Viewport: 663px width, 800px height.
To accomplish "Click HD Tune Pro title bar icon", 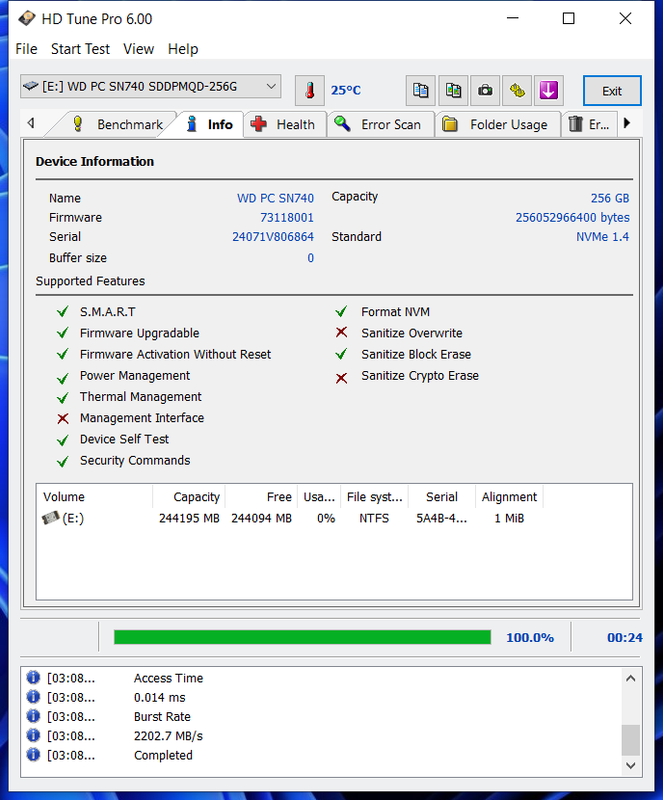I will click(x=27, y=19).
